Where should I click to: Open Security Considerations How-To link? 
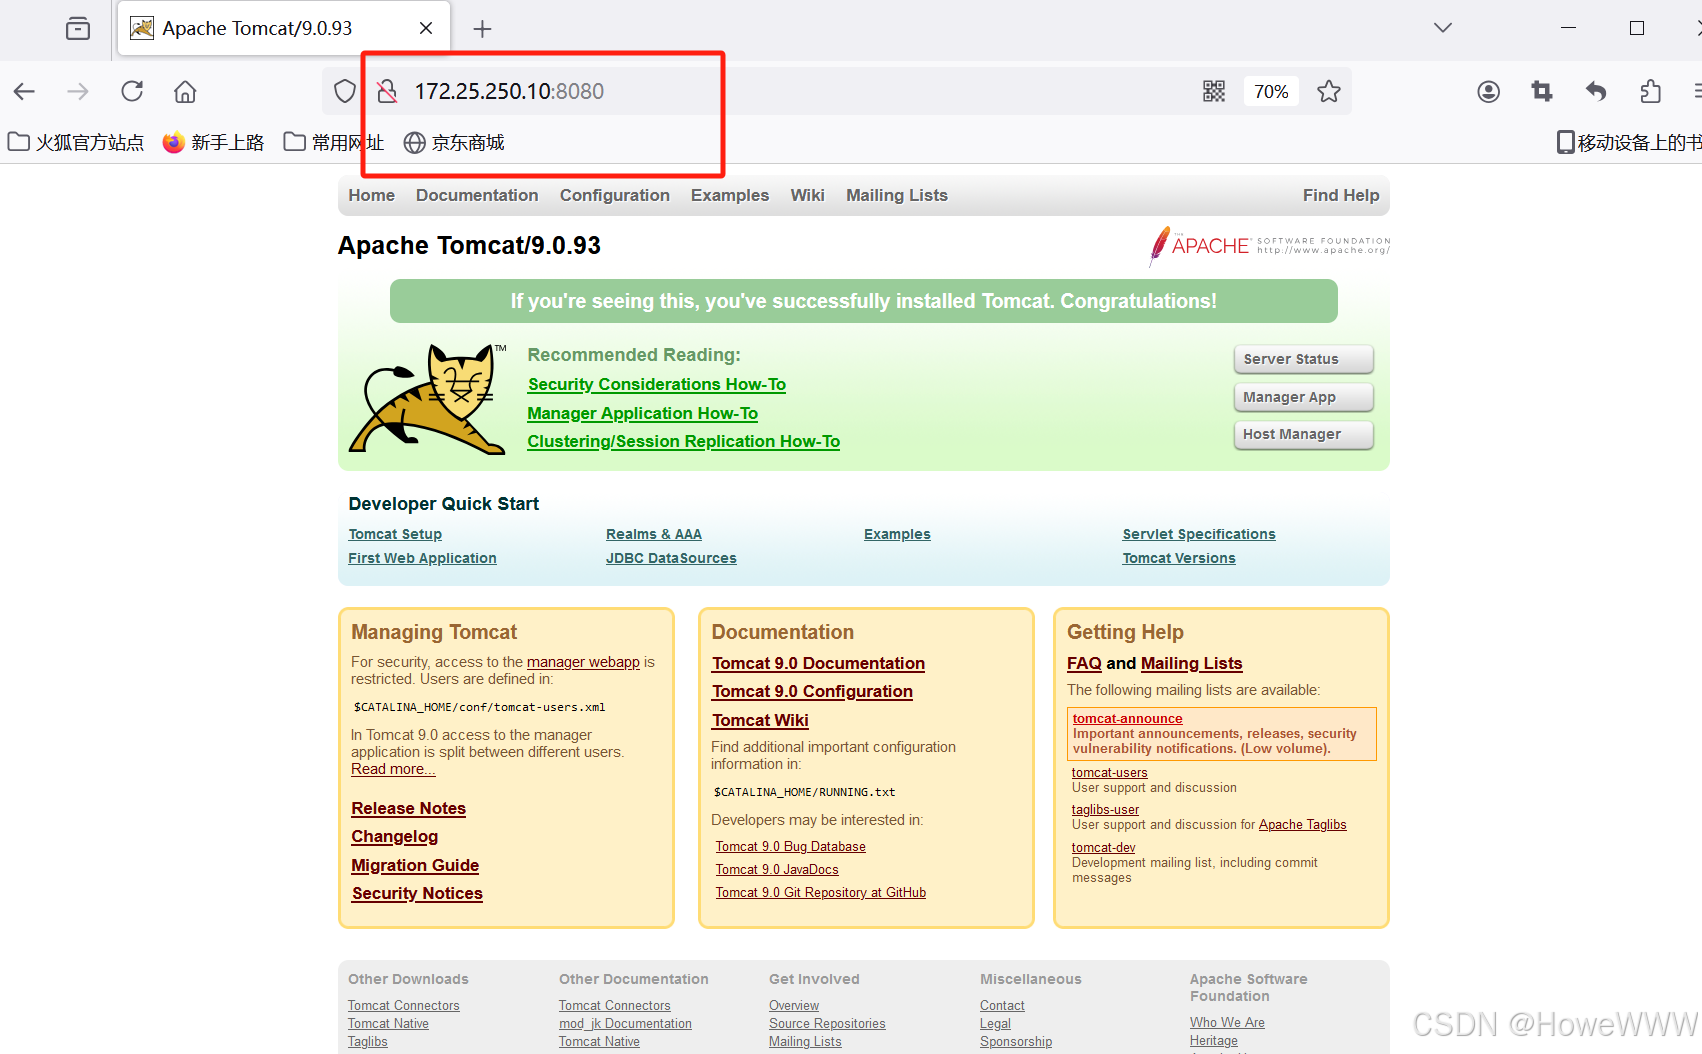click(x=657, y=384)
